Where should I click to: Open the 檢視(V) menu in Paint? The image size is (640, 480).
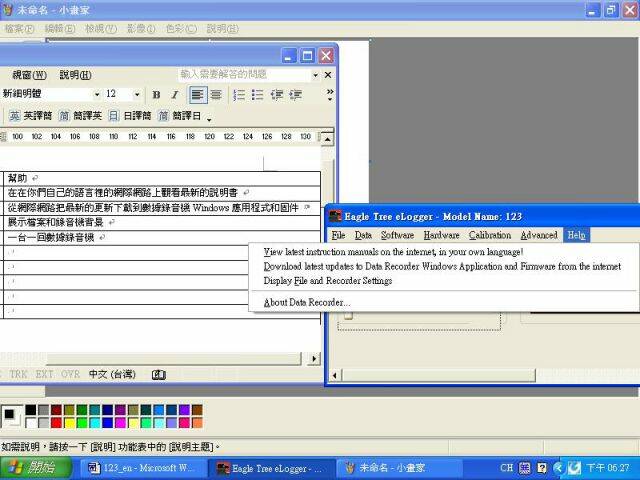click(x=101, y=29)
